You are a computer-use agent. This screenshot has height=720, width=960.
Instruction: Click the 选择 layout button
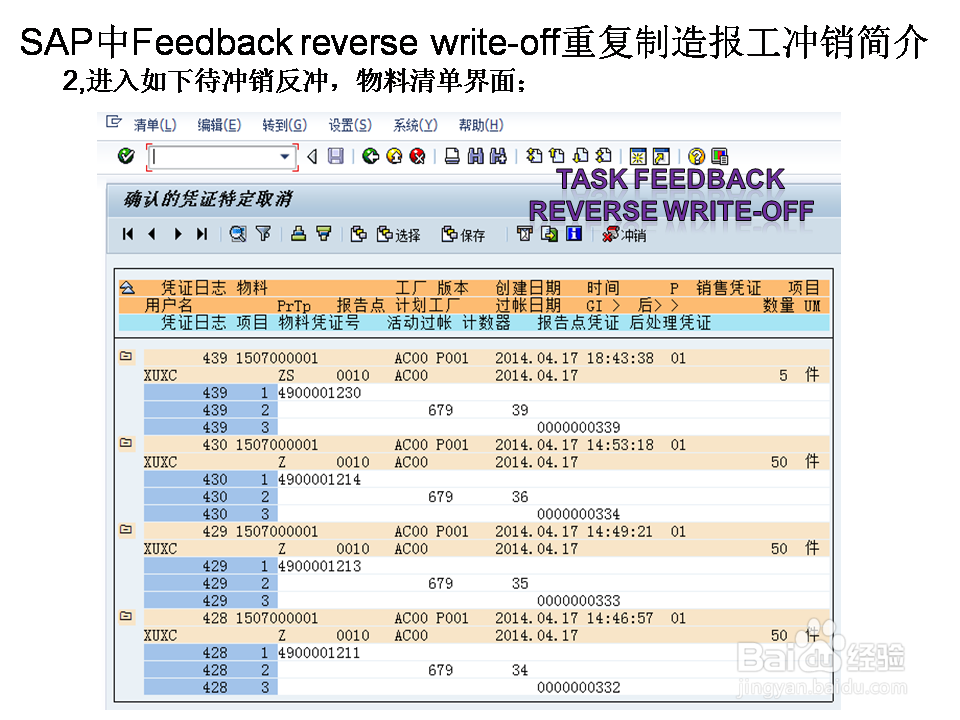[x=399, y=234]
